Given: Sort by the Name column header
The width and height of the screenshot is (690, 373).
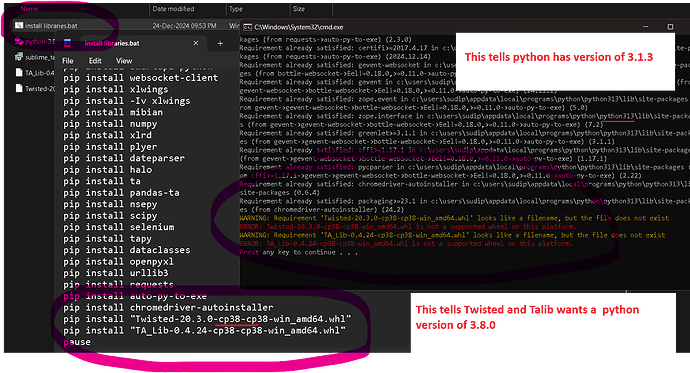Looking at the screenshot, I should [x=29, y=9].
